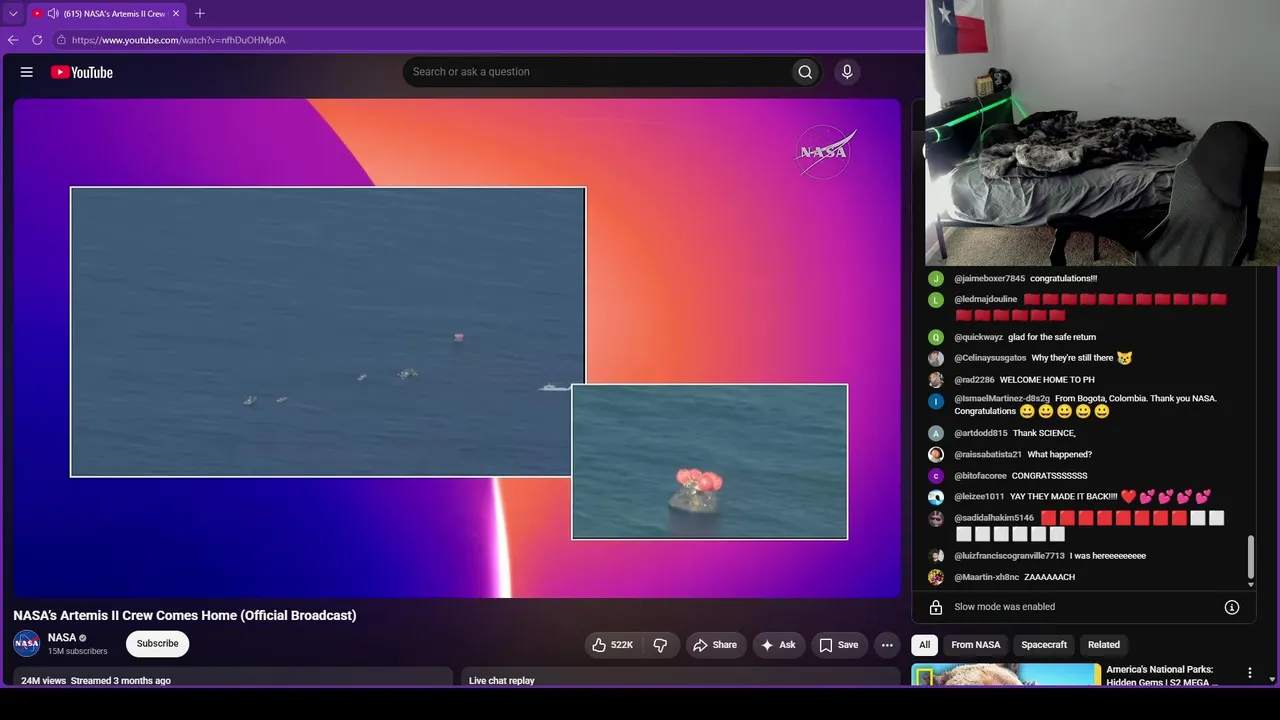
Task: Click @Maartin-xh8nc avatar in chat
Action: (x=936, y=577)
